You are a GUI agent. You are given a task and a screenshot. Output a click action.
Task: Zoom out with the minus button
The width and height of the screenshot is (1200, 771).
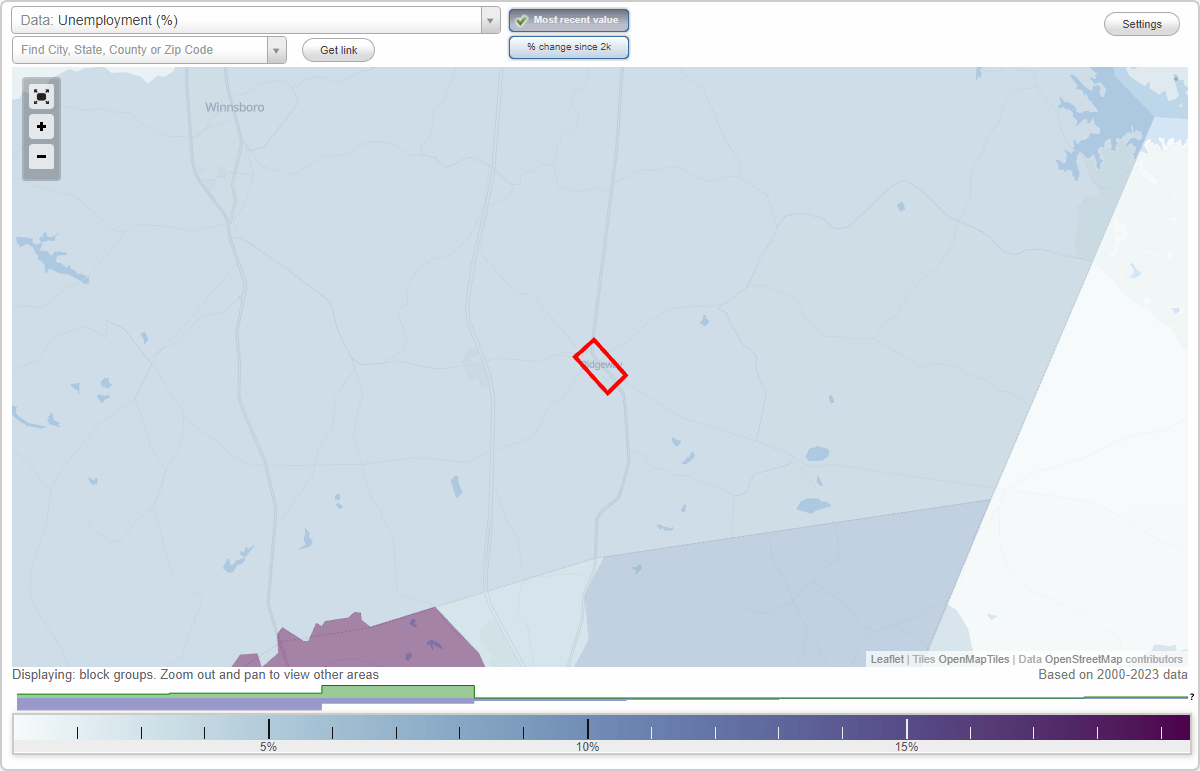point(41,157)
